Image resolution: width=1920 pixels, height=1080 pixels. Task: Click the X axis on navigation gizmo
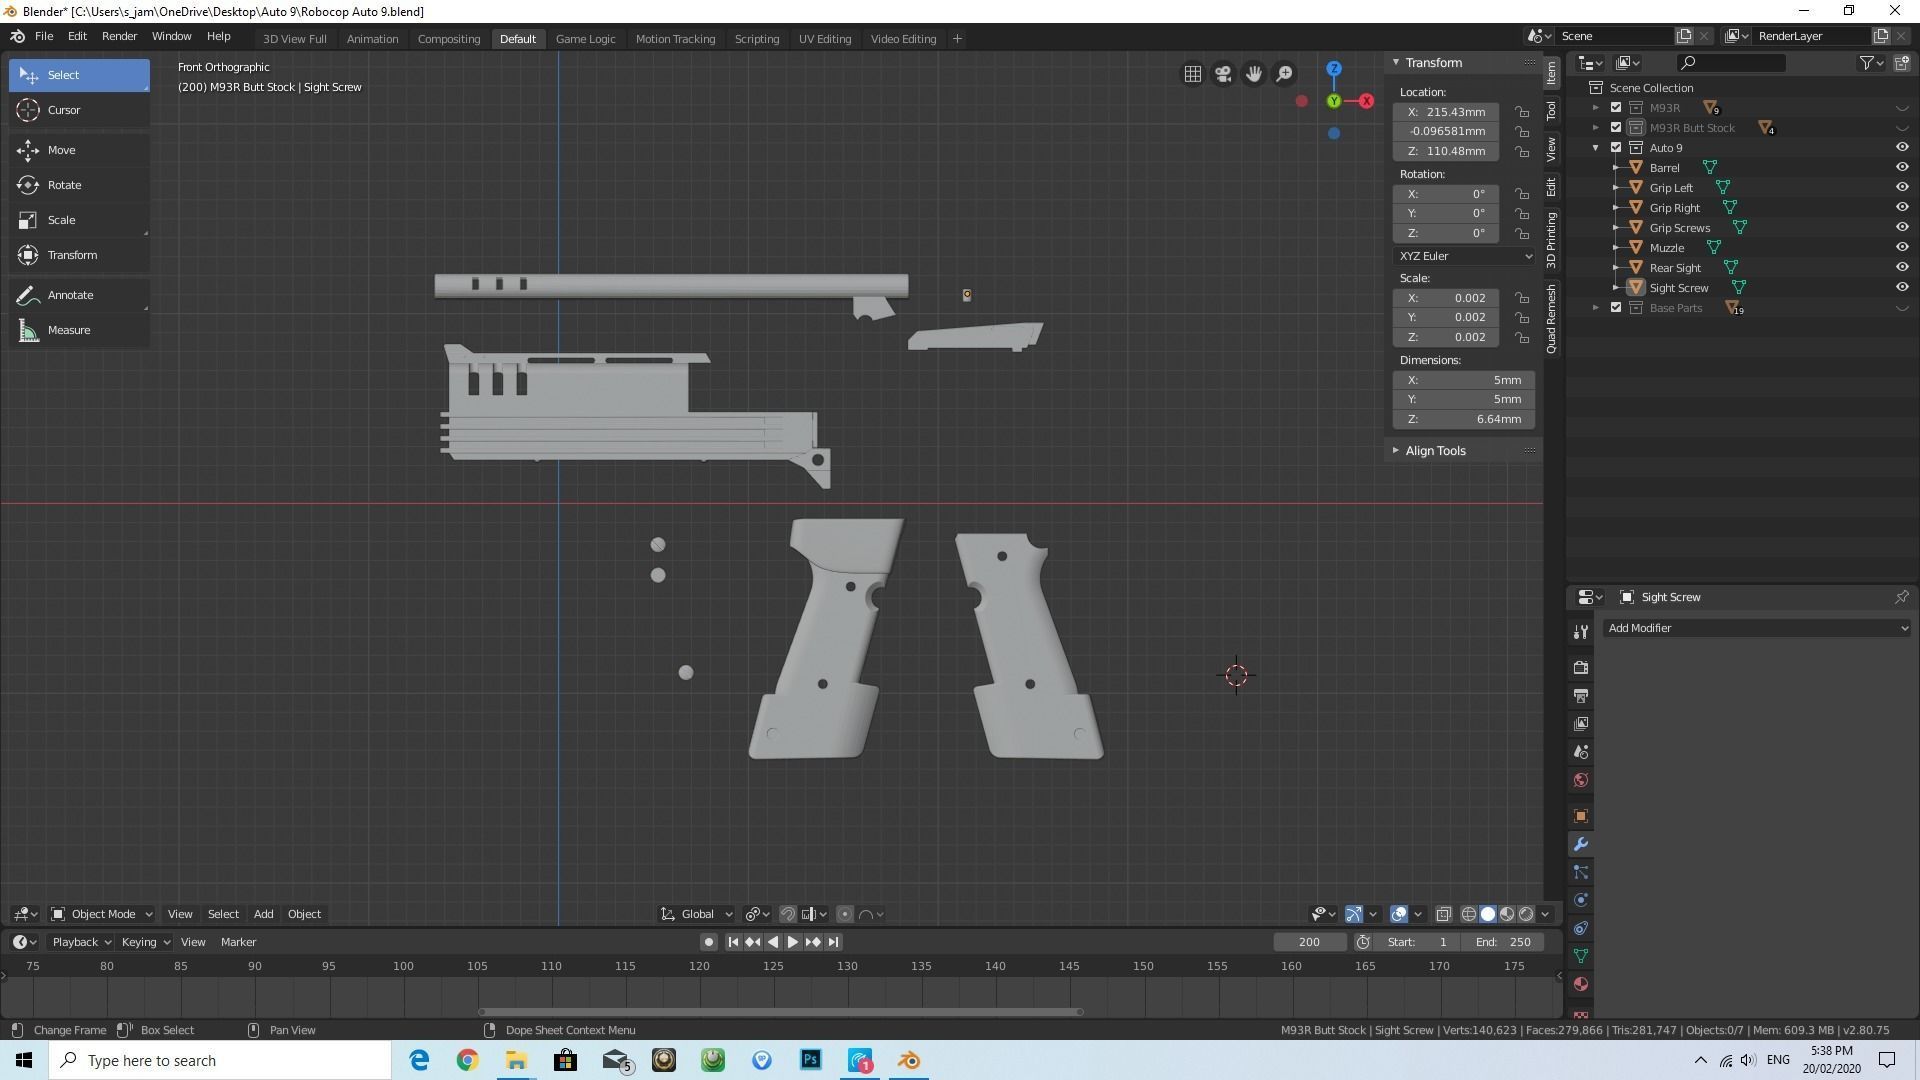coord(1366,101)
